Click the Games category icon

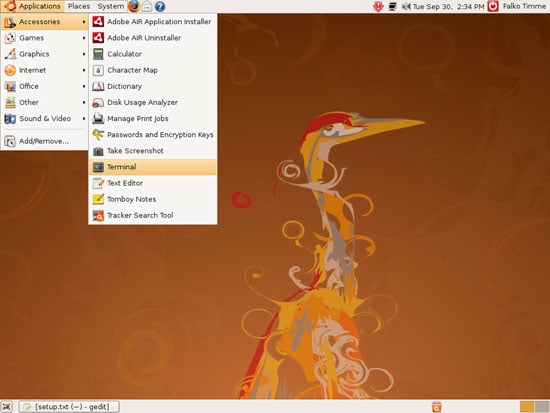point(10,38)
